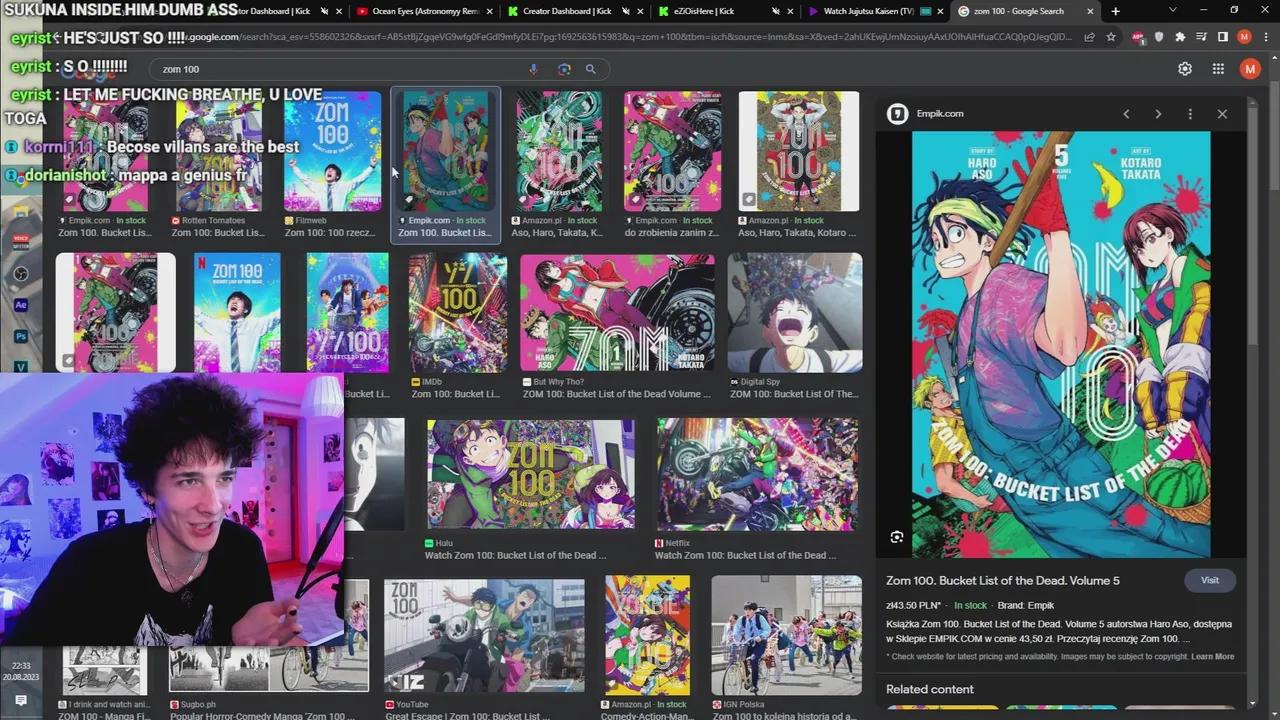Click the search magnifier icon
This screenshot has height=720, width=1280.
(590, 69)
